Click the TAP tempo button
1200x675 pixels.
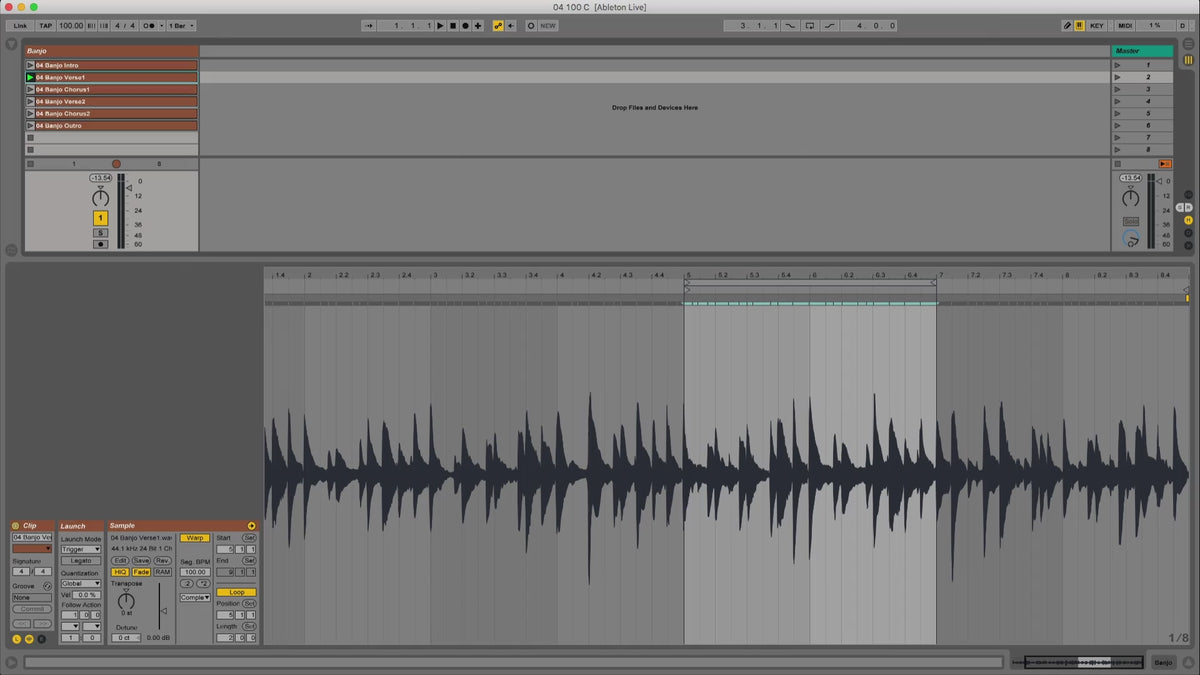pos(46,25)
